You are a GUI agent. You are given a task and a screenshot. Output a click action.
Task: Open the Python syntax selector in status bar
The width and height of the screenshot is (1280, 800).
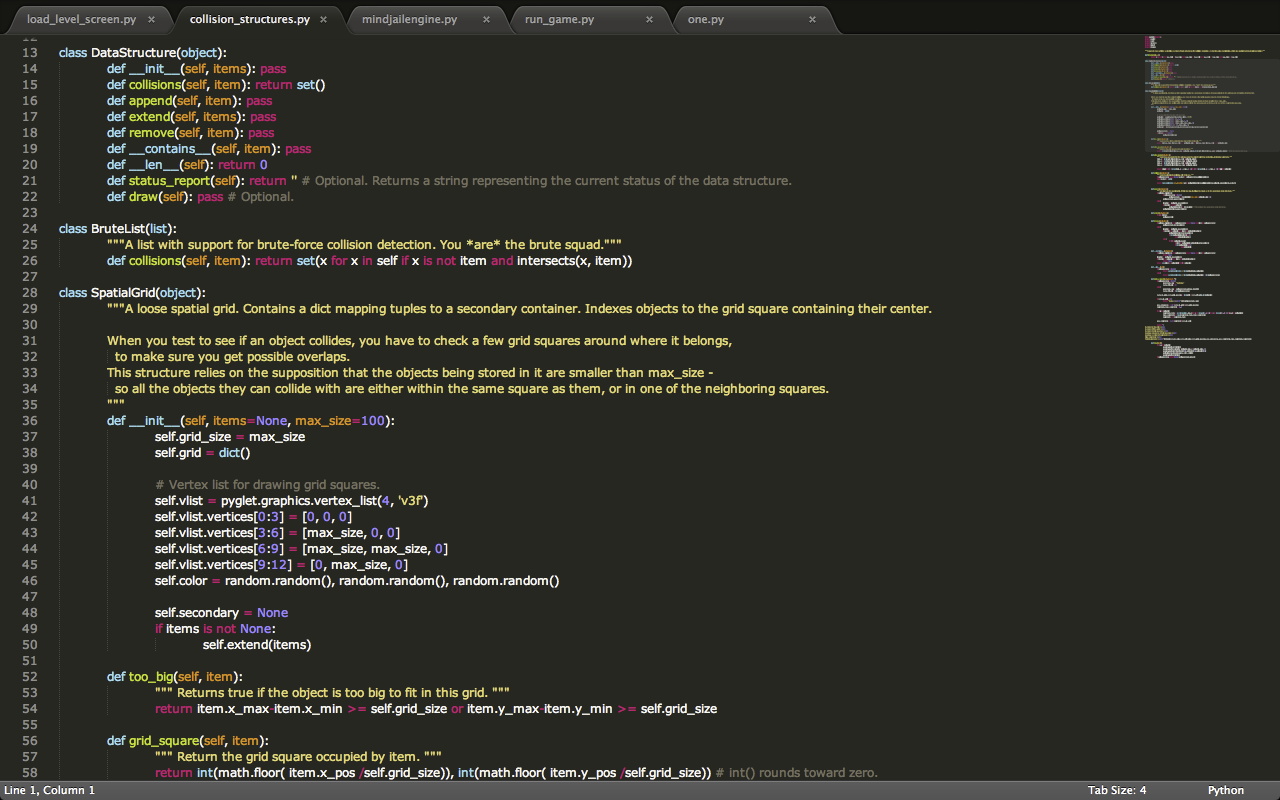click(1225, 790)
